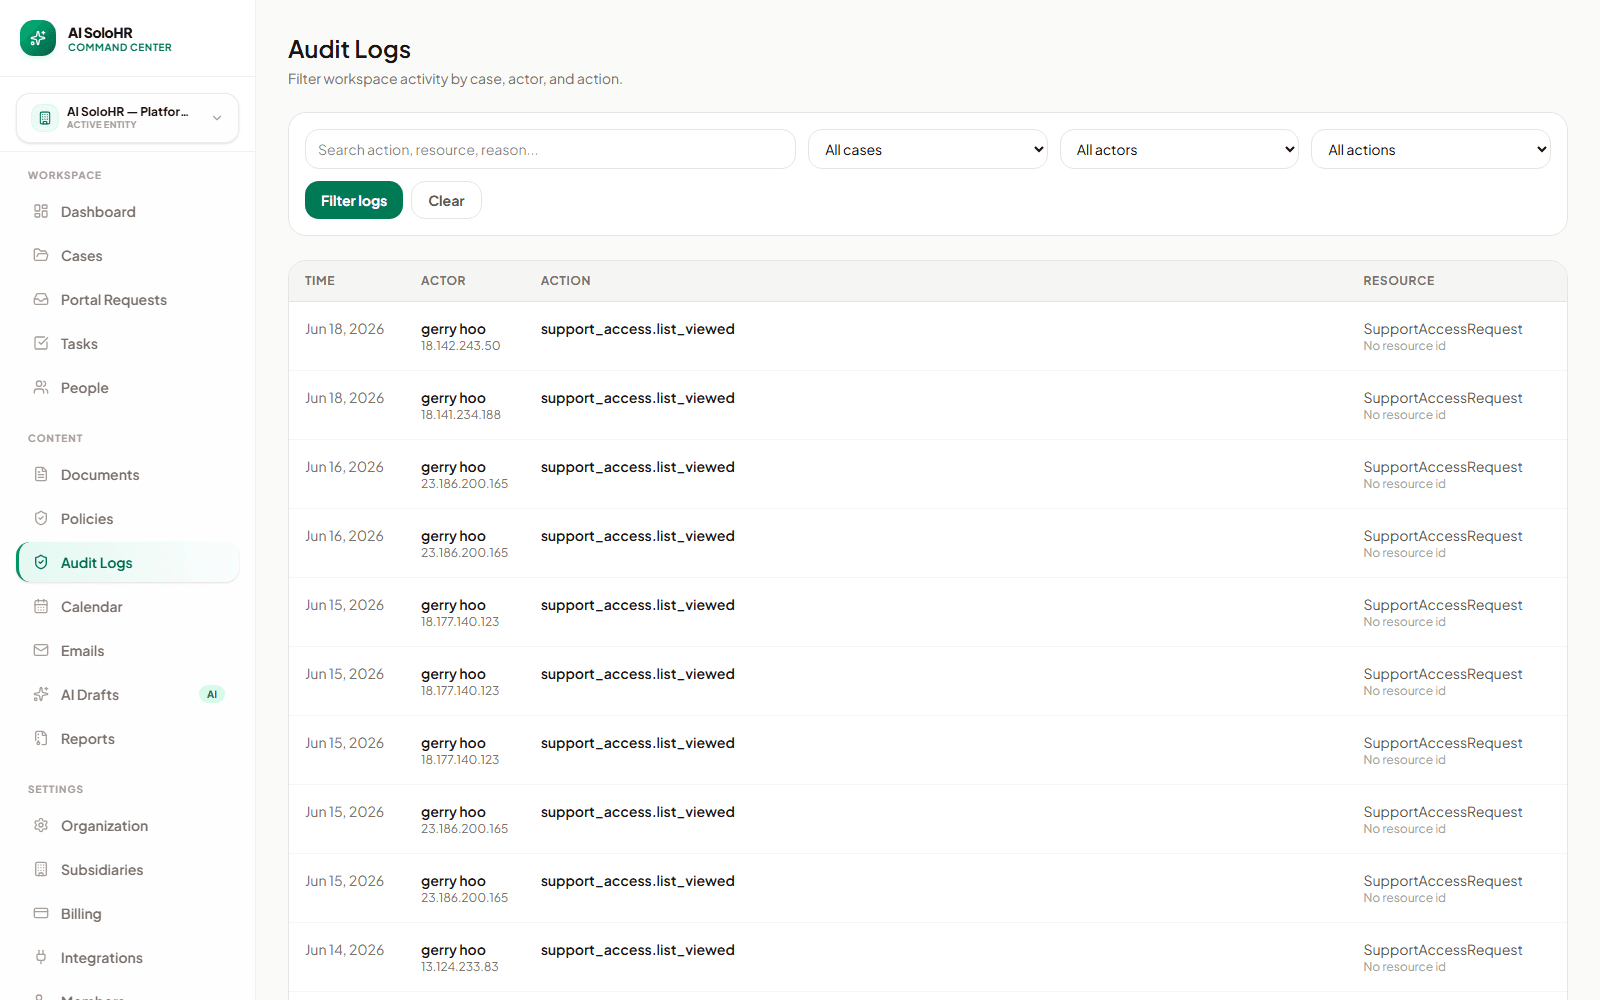
Task: Go to Cases in the sidebar
Action: point(128,256)
